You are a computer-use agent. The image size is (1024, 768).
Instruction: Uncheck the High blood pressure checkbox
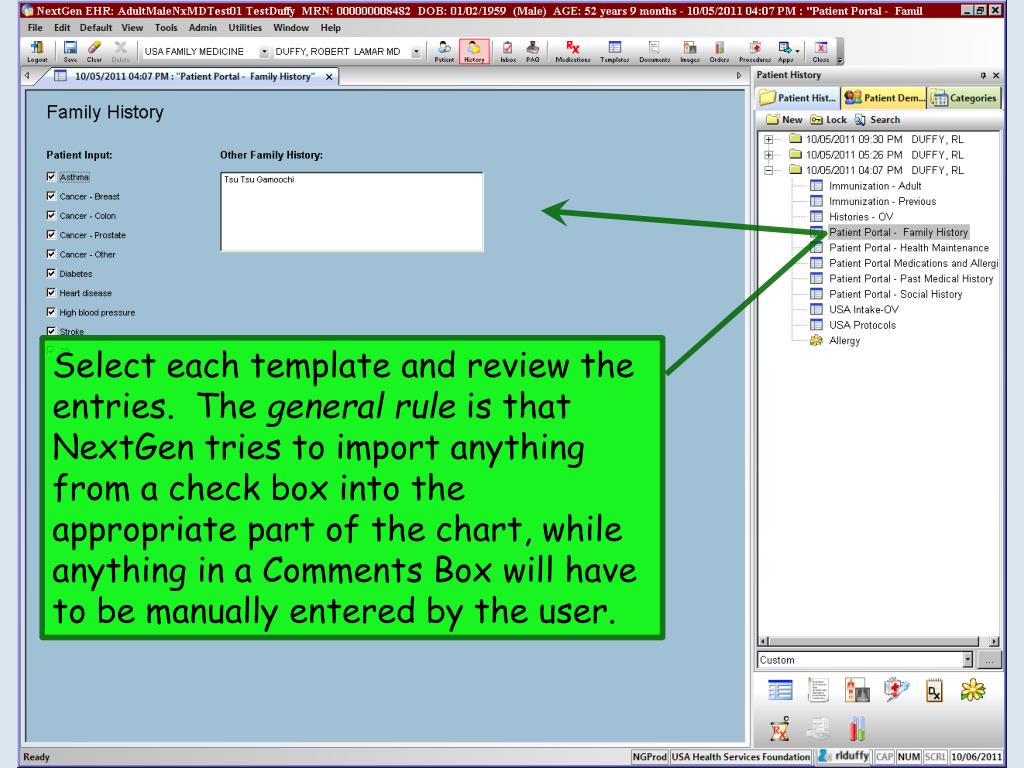tap(51, 312)
